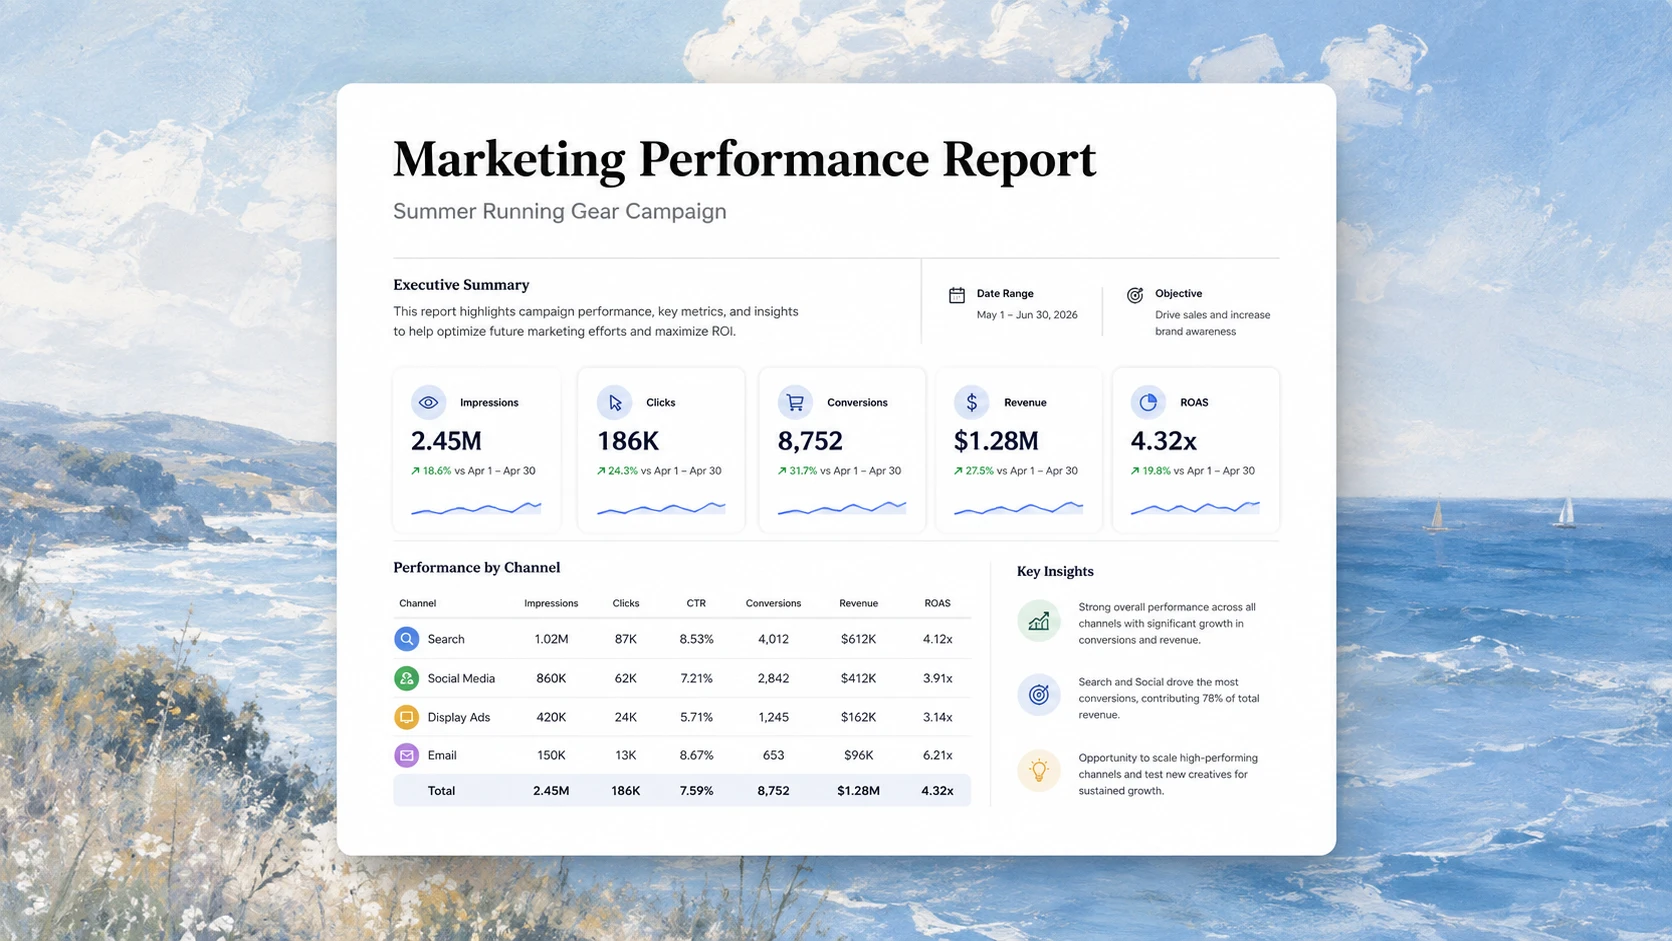Click Email ROAS value 6.21x

coord(937,755)
